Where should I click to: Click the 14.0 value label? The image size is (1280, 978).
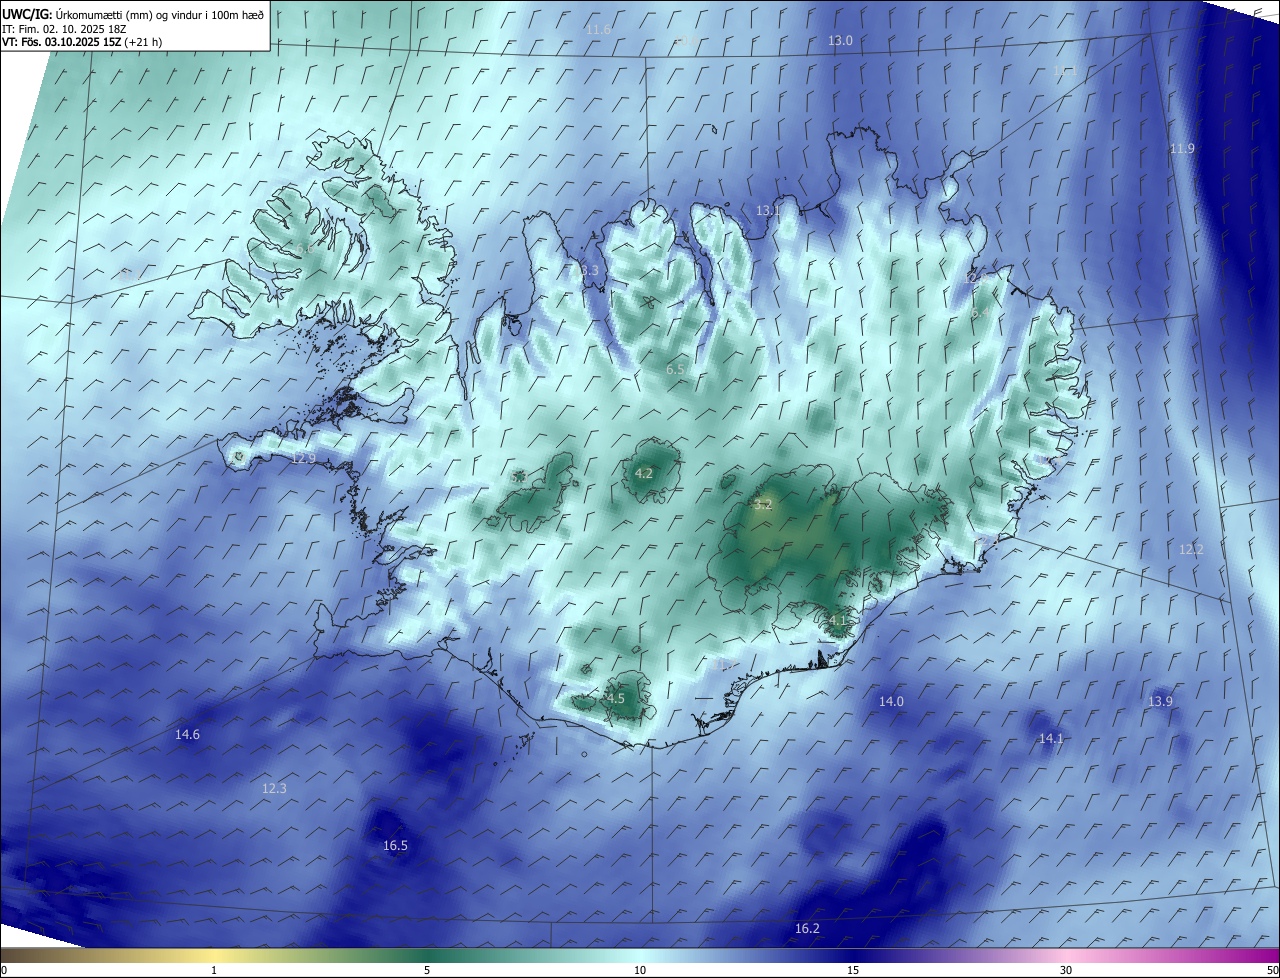[x=891, y=702]
